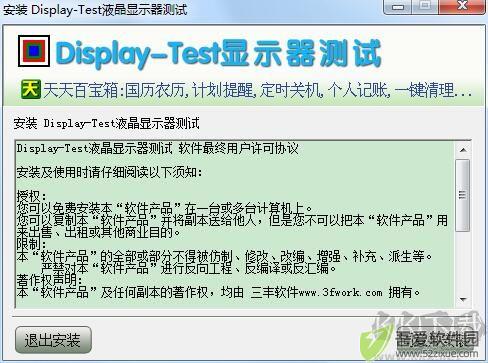Click the line 严禁对本“软件产品”进行反向工程
Viewport: 488px width, 363px height.
(189, 268)
